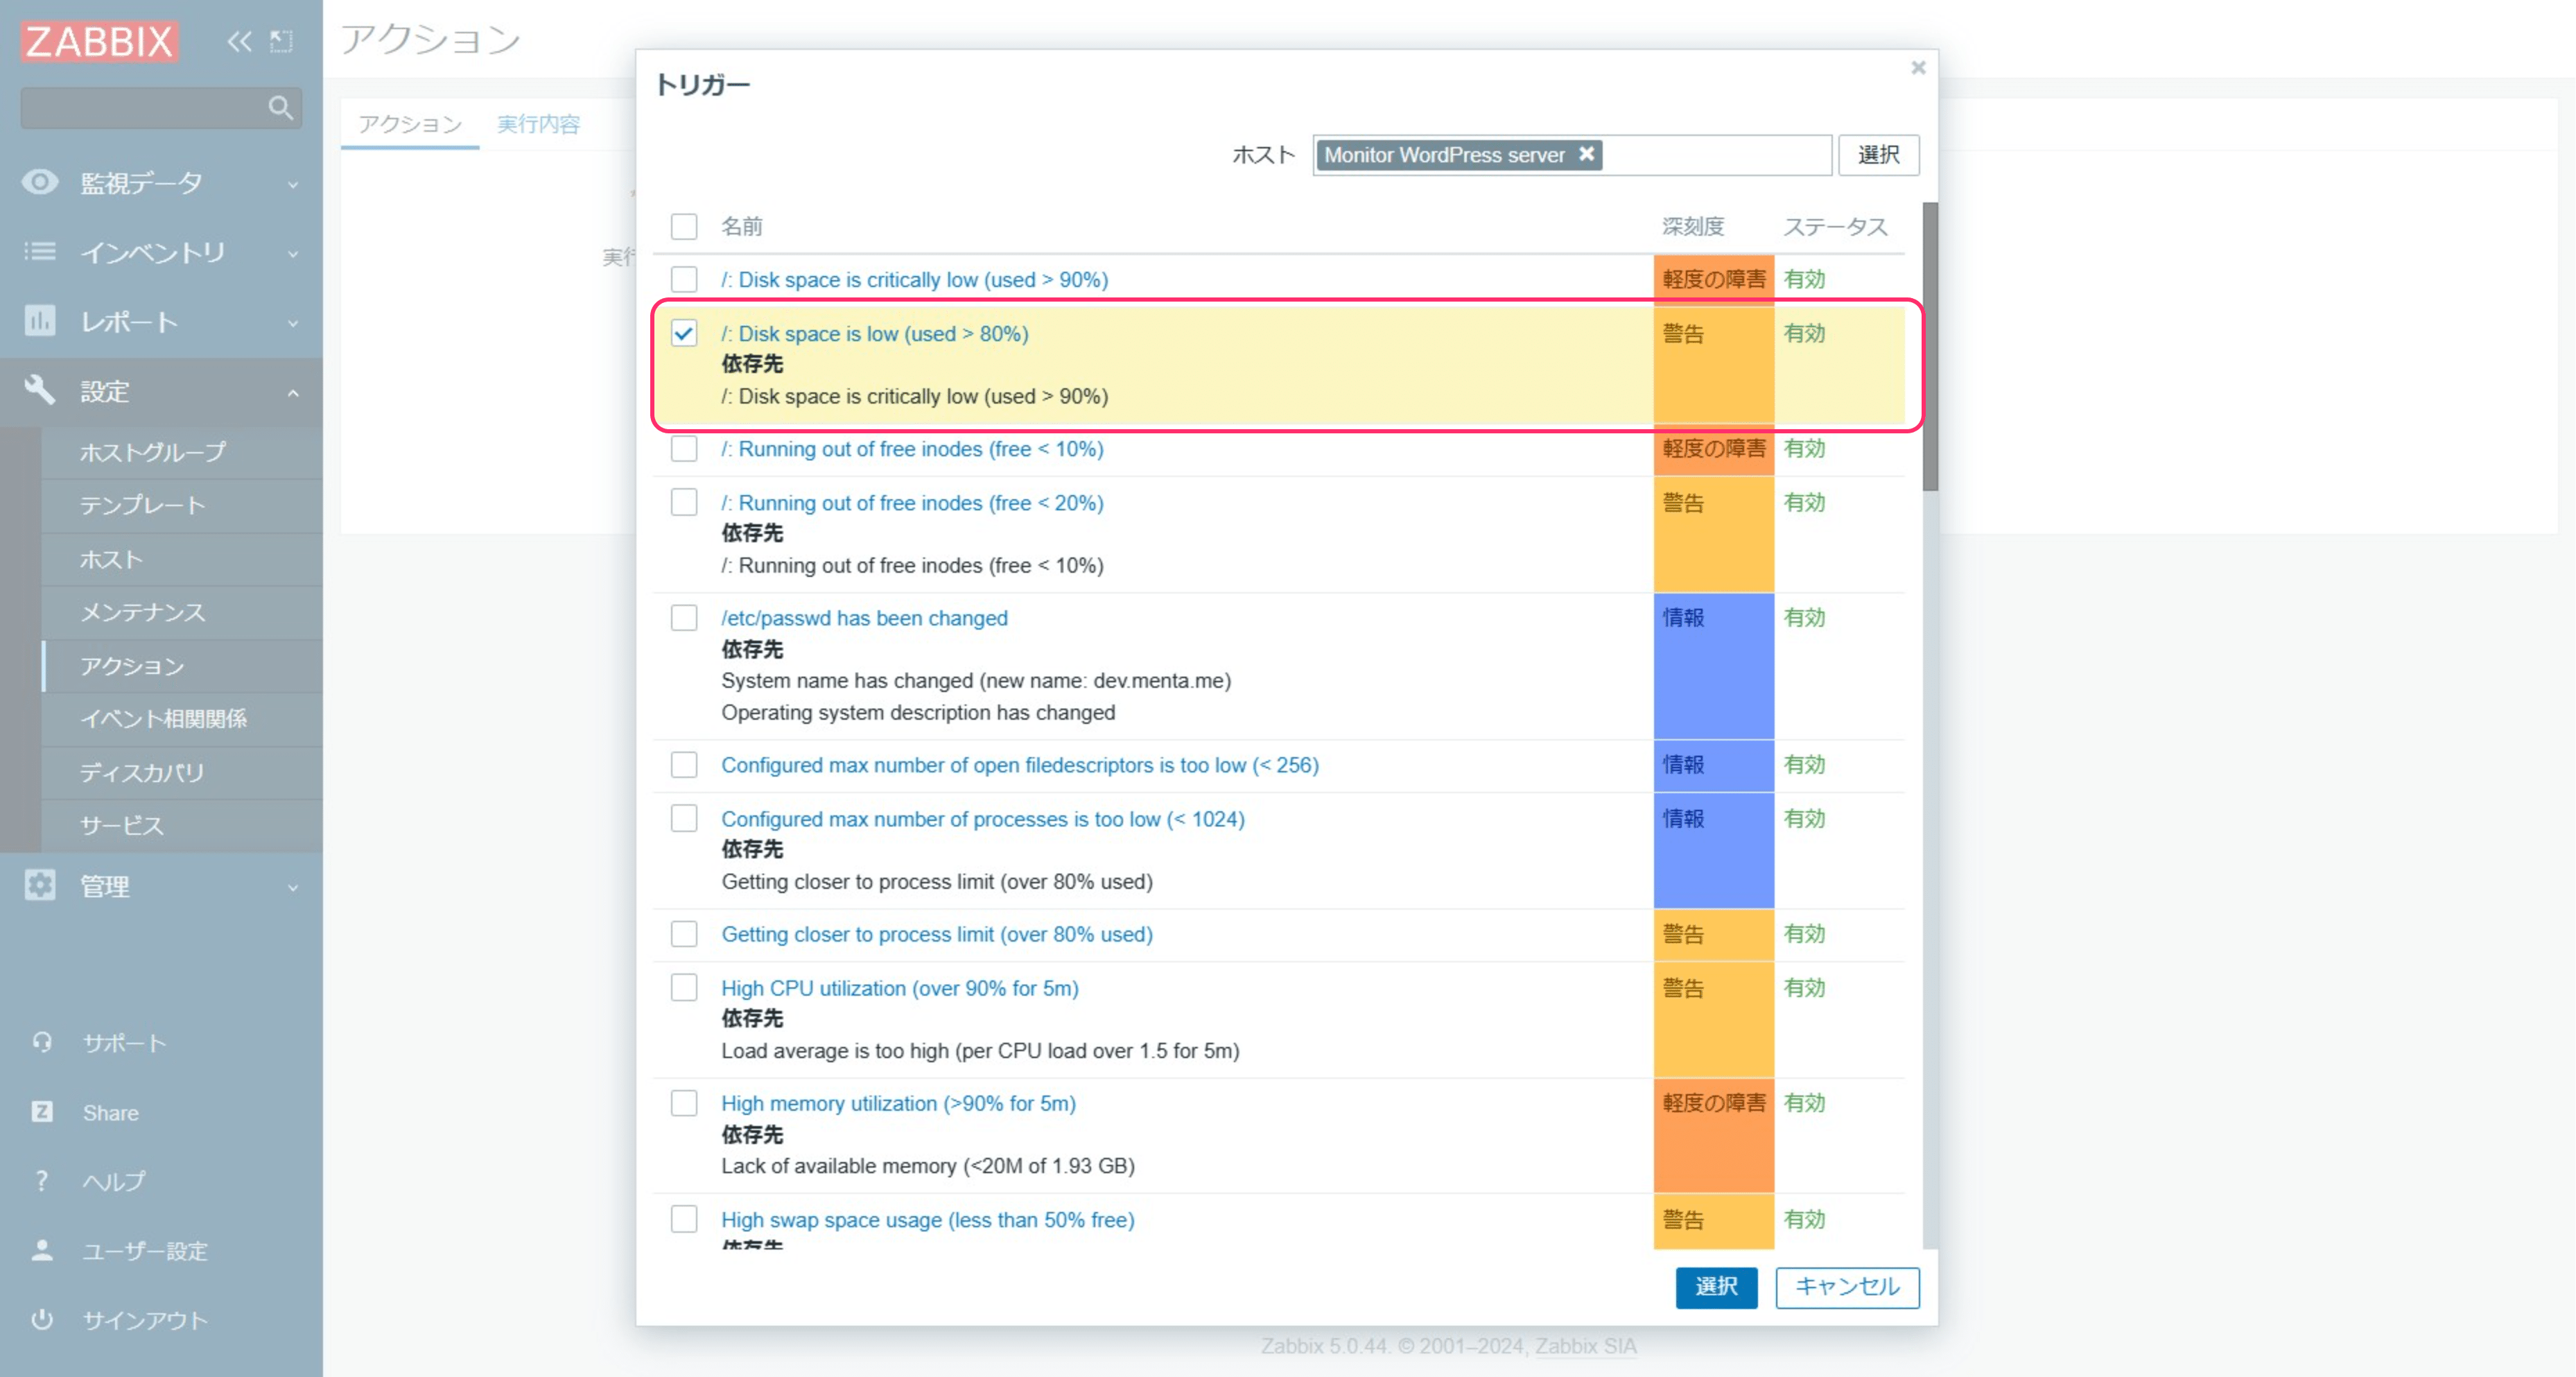Click the kiosk mode sidebar icon
Image resolution: width=2576 pixels, height=1377 pixels.
[282, 41]
